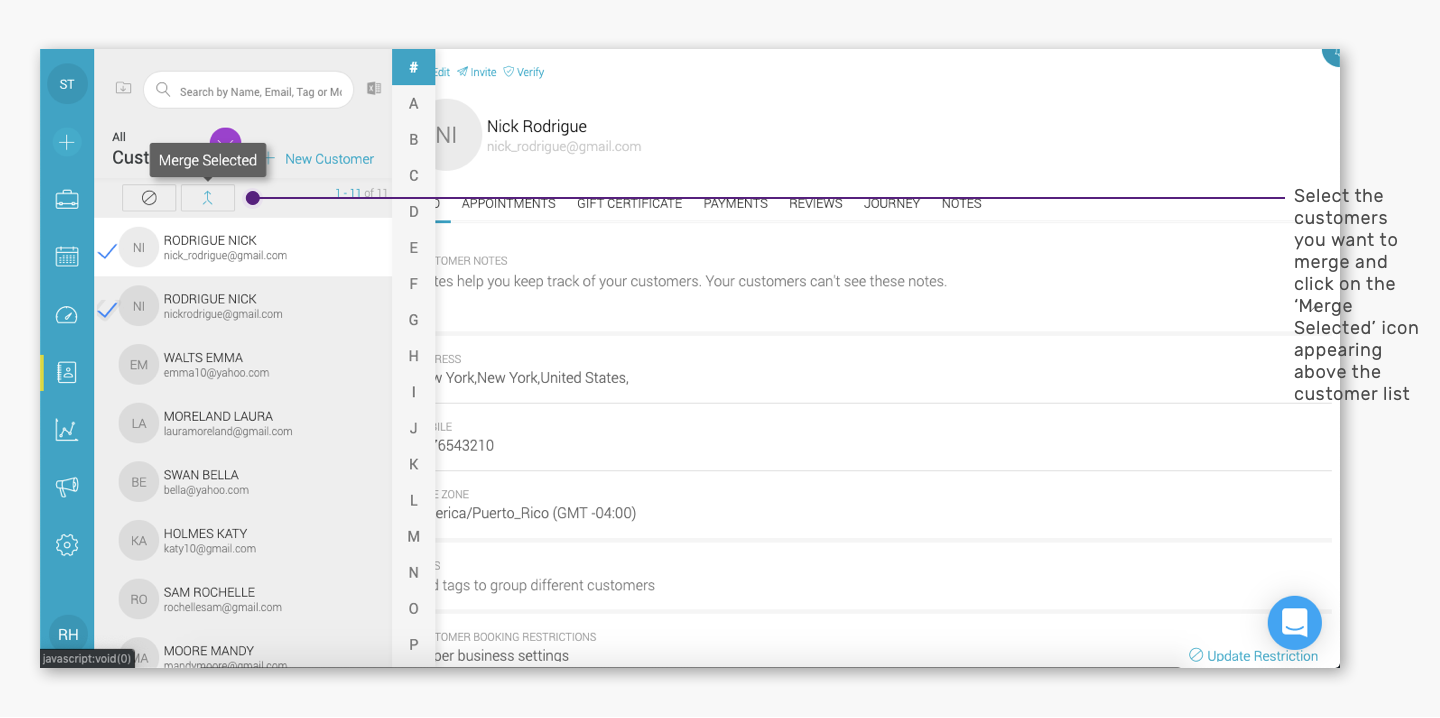Viewport: 1440px width, 718px height.
Task: Open the customers address book icon
Action: tap(67, 373)
